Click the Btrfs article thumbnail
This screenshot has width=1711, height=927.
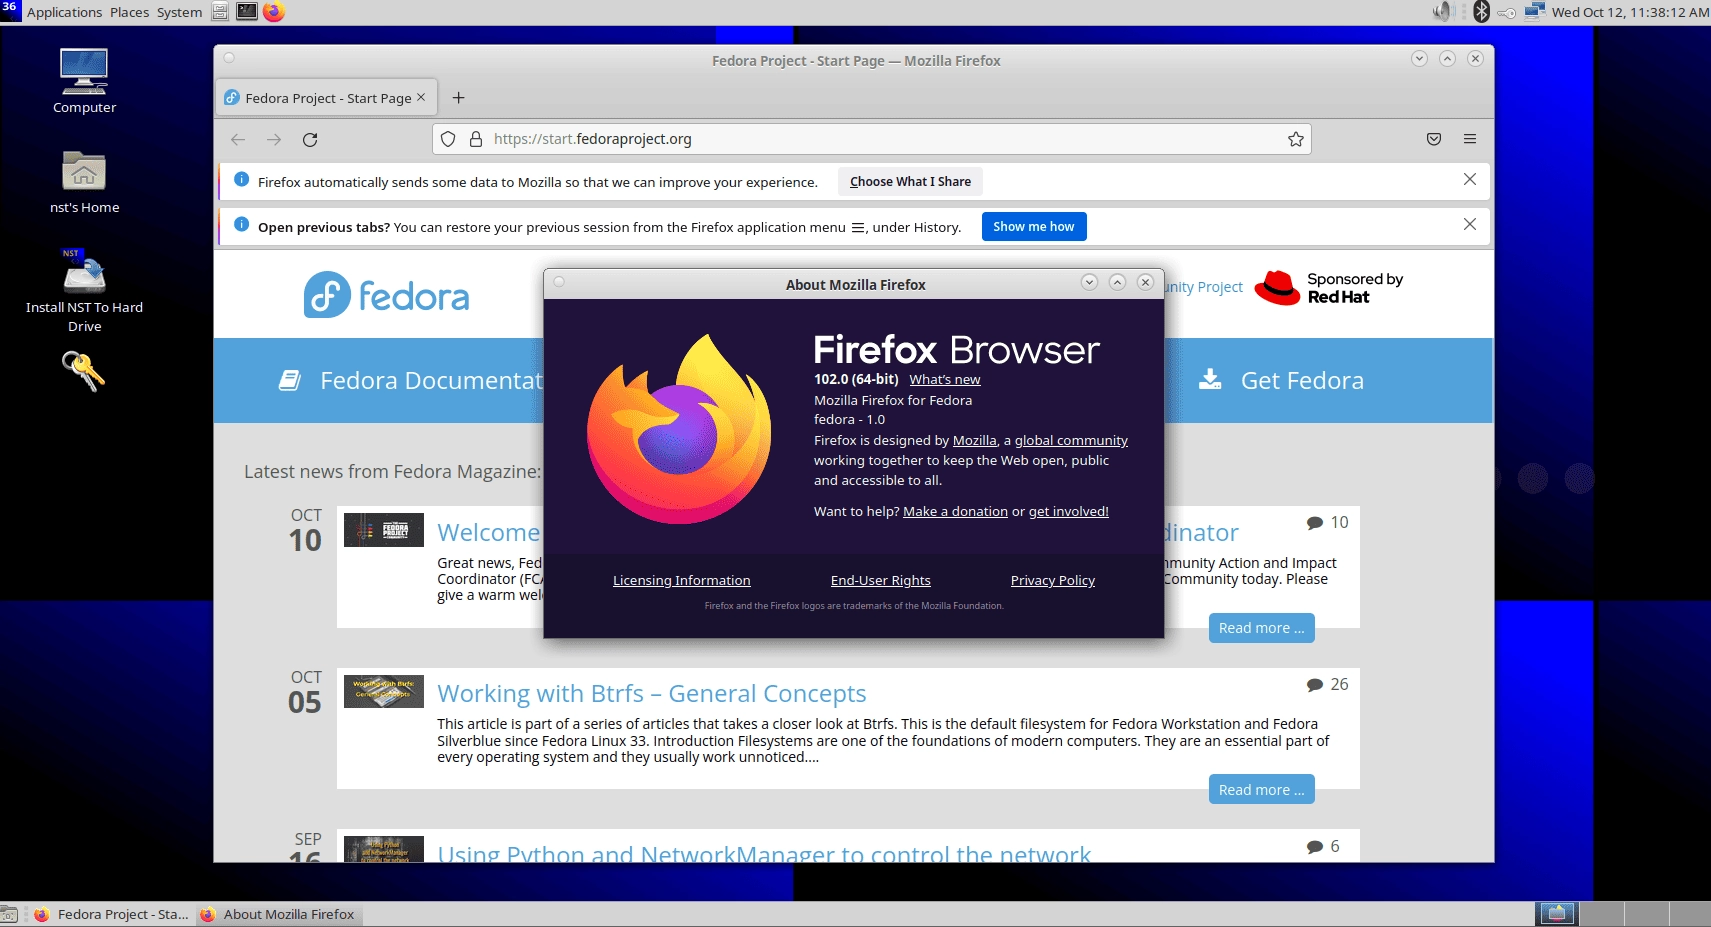(383, 691)
